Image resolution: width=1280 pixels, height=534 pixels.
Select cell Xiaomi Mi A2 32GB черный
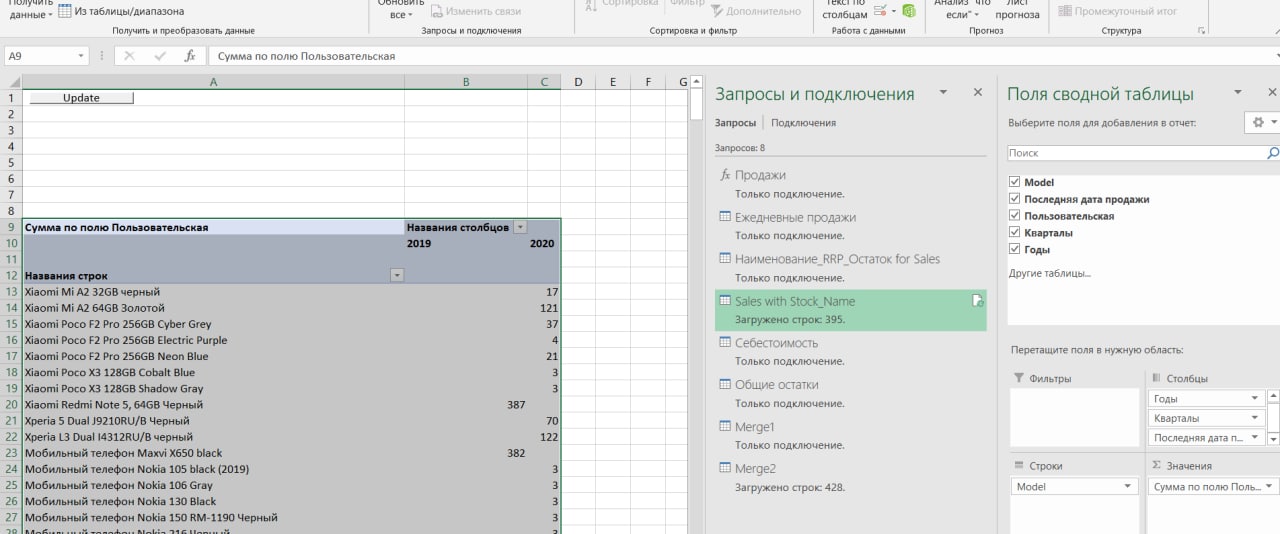[213, 292]
